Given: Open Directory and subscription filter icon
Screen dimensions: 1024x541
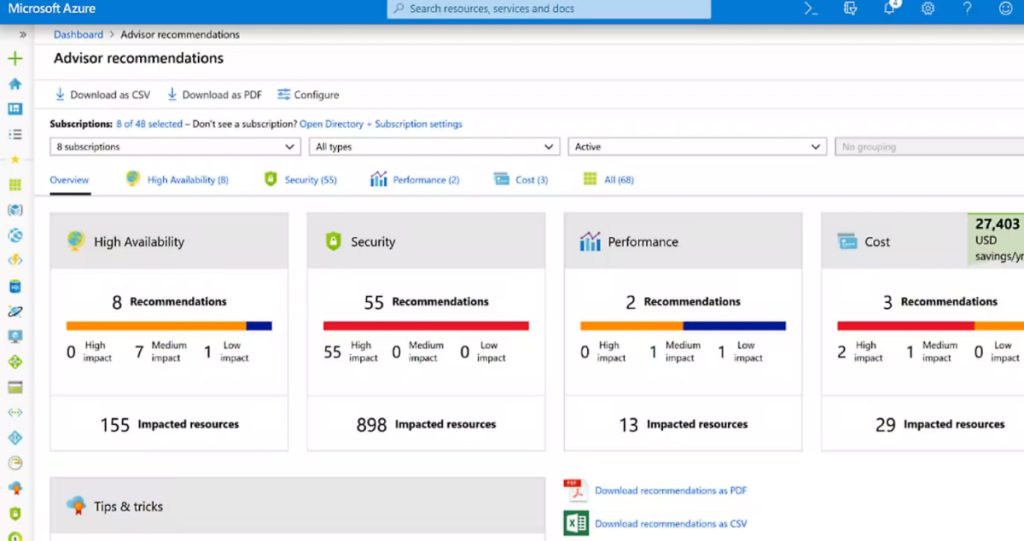Looking at the screenshot, I should pyautogui.click(x=850, y=8).
